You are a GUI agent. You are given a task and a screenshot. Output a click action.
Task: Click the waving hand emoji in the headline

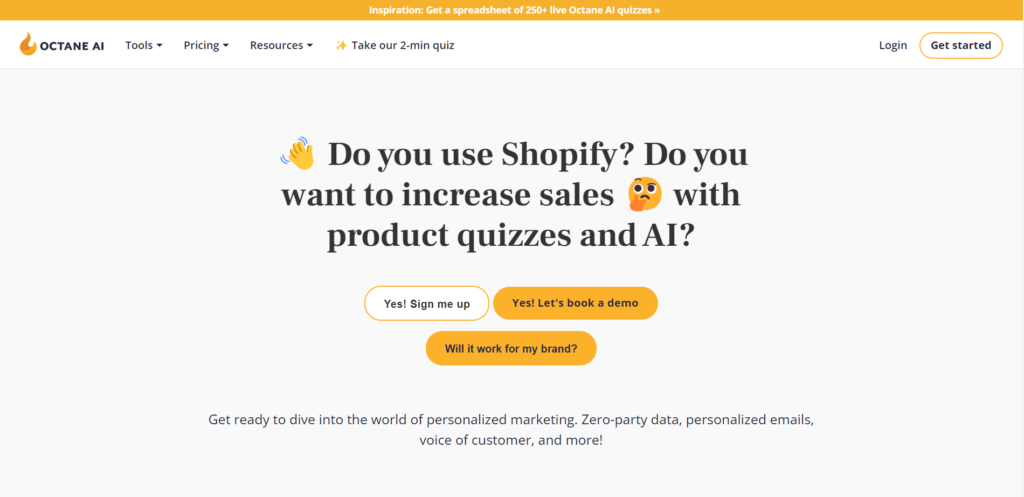pyautogui.click(x=298, y=153)
